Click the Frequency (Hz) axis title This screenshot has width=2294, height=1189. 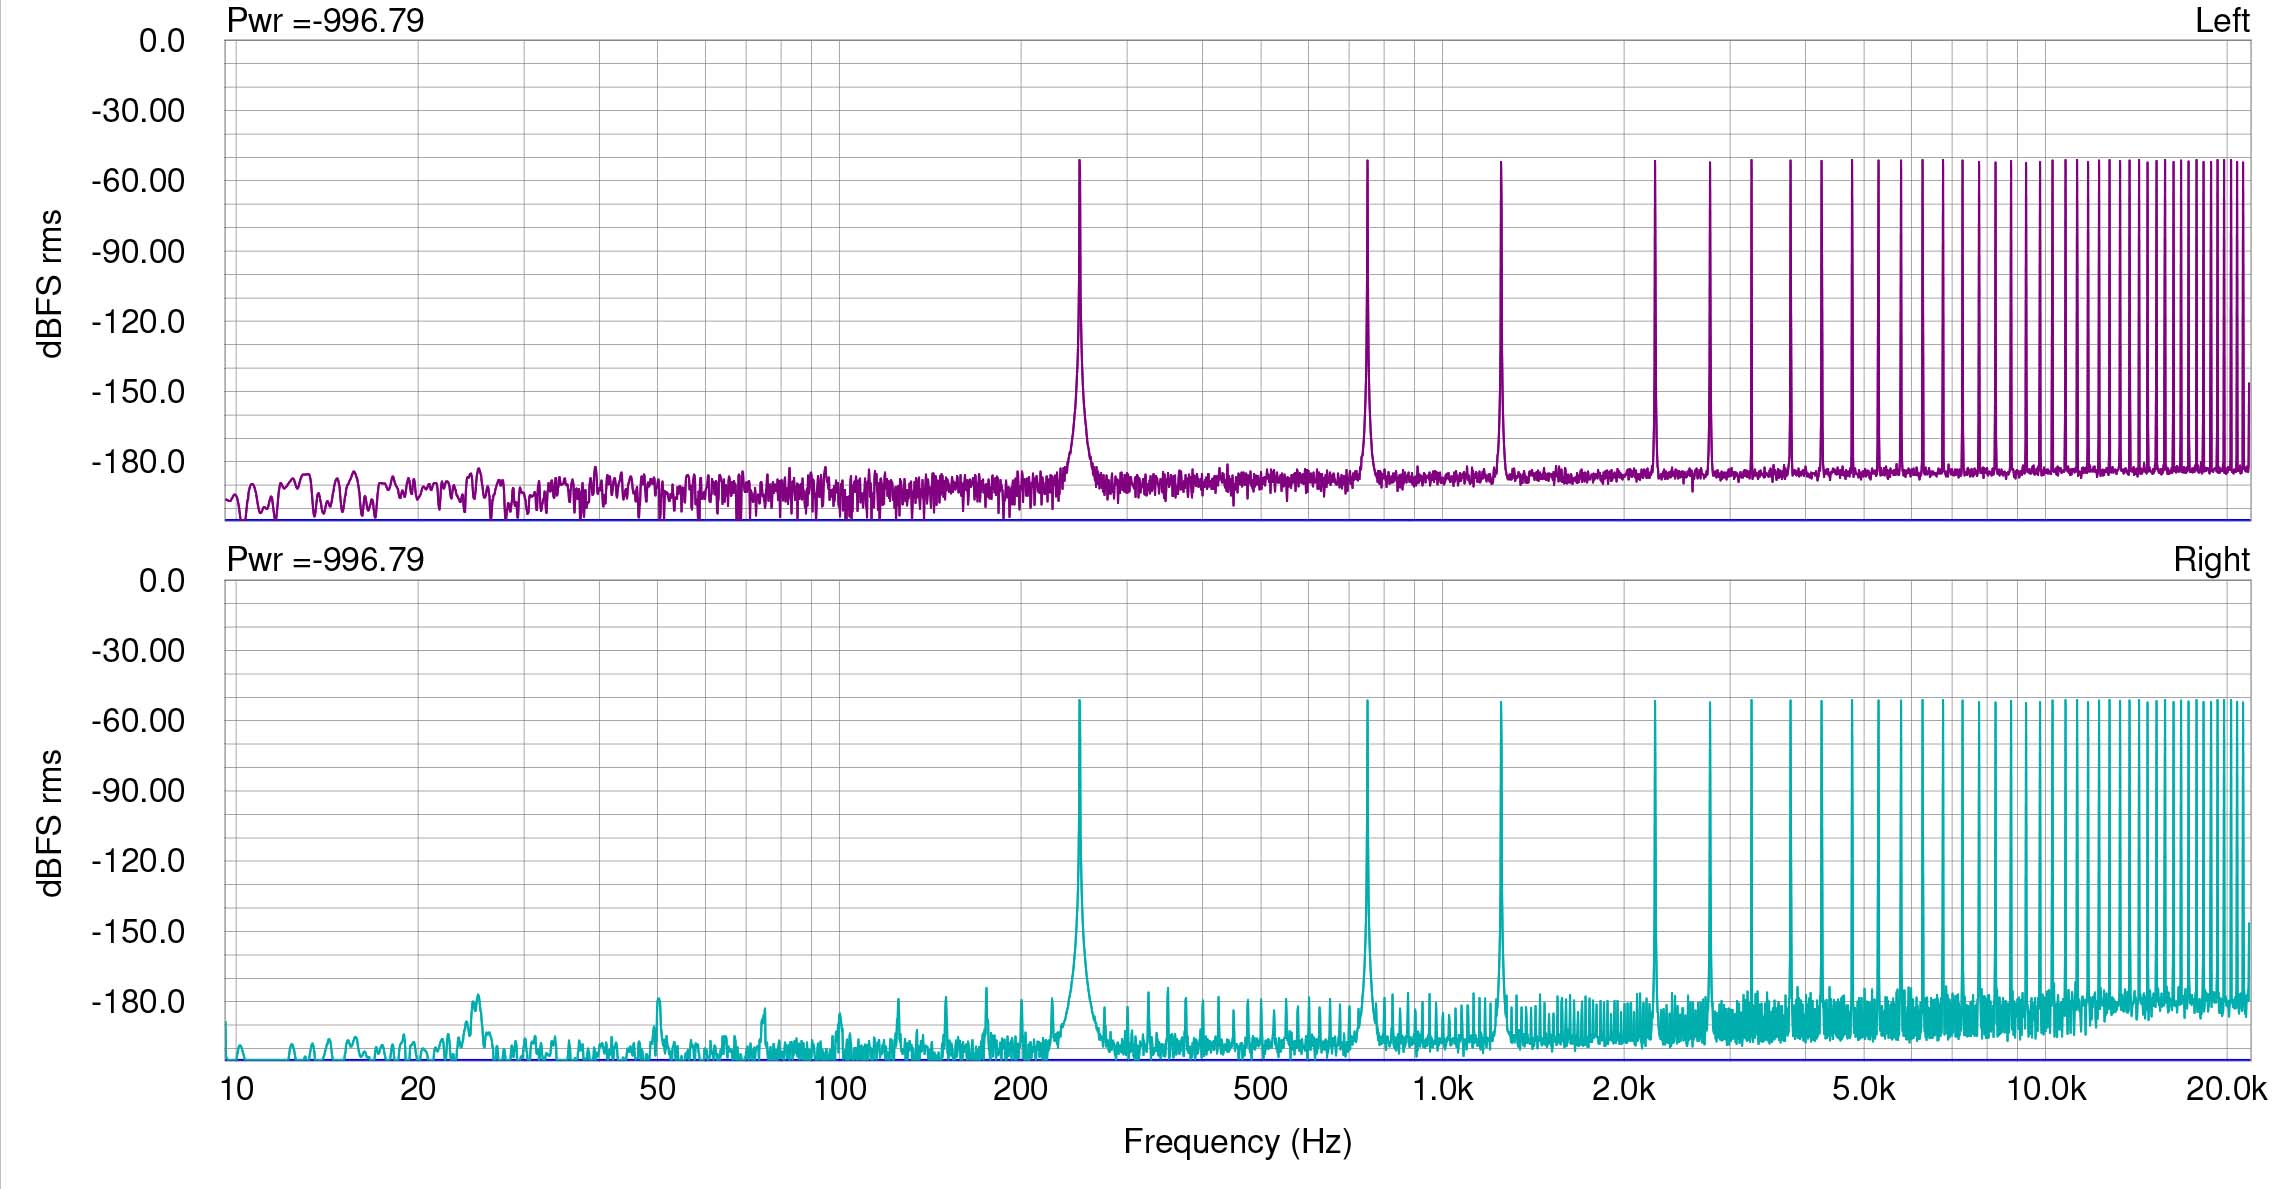1237,1142
